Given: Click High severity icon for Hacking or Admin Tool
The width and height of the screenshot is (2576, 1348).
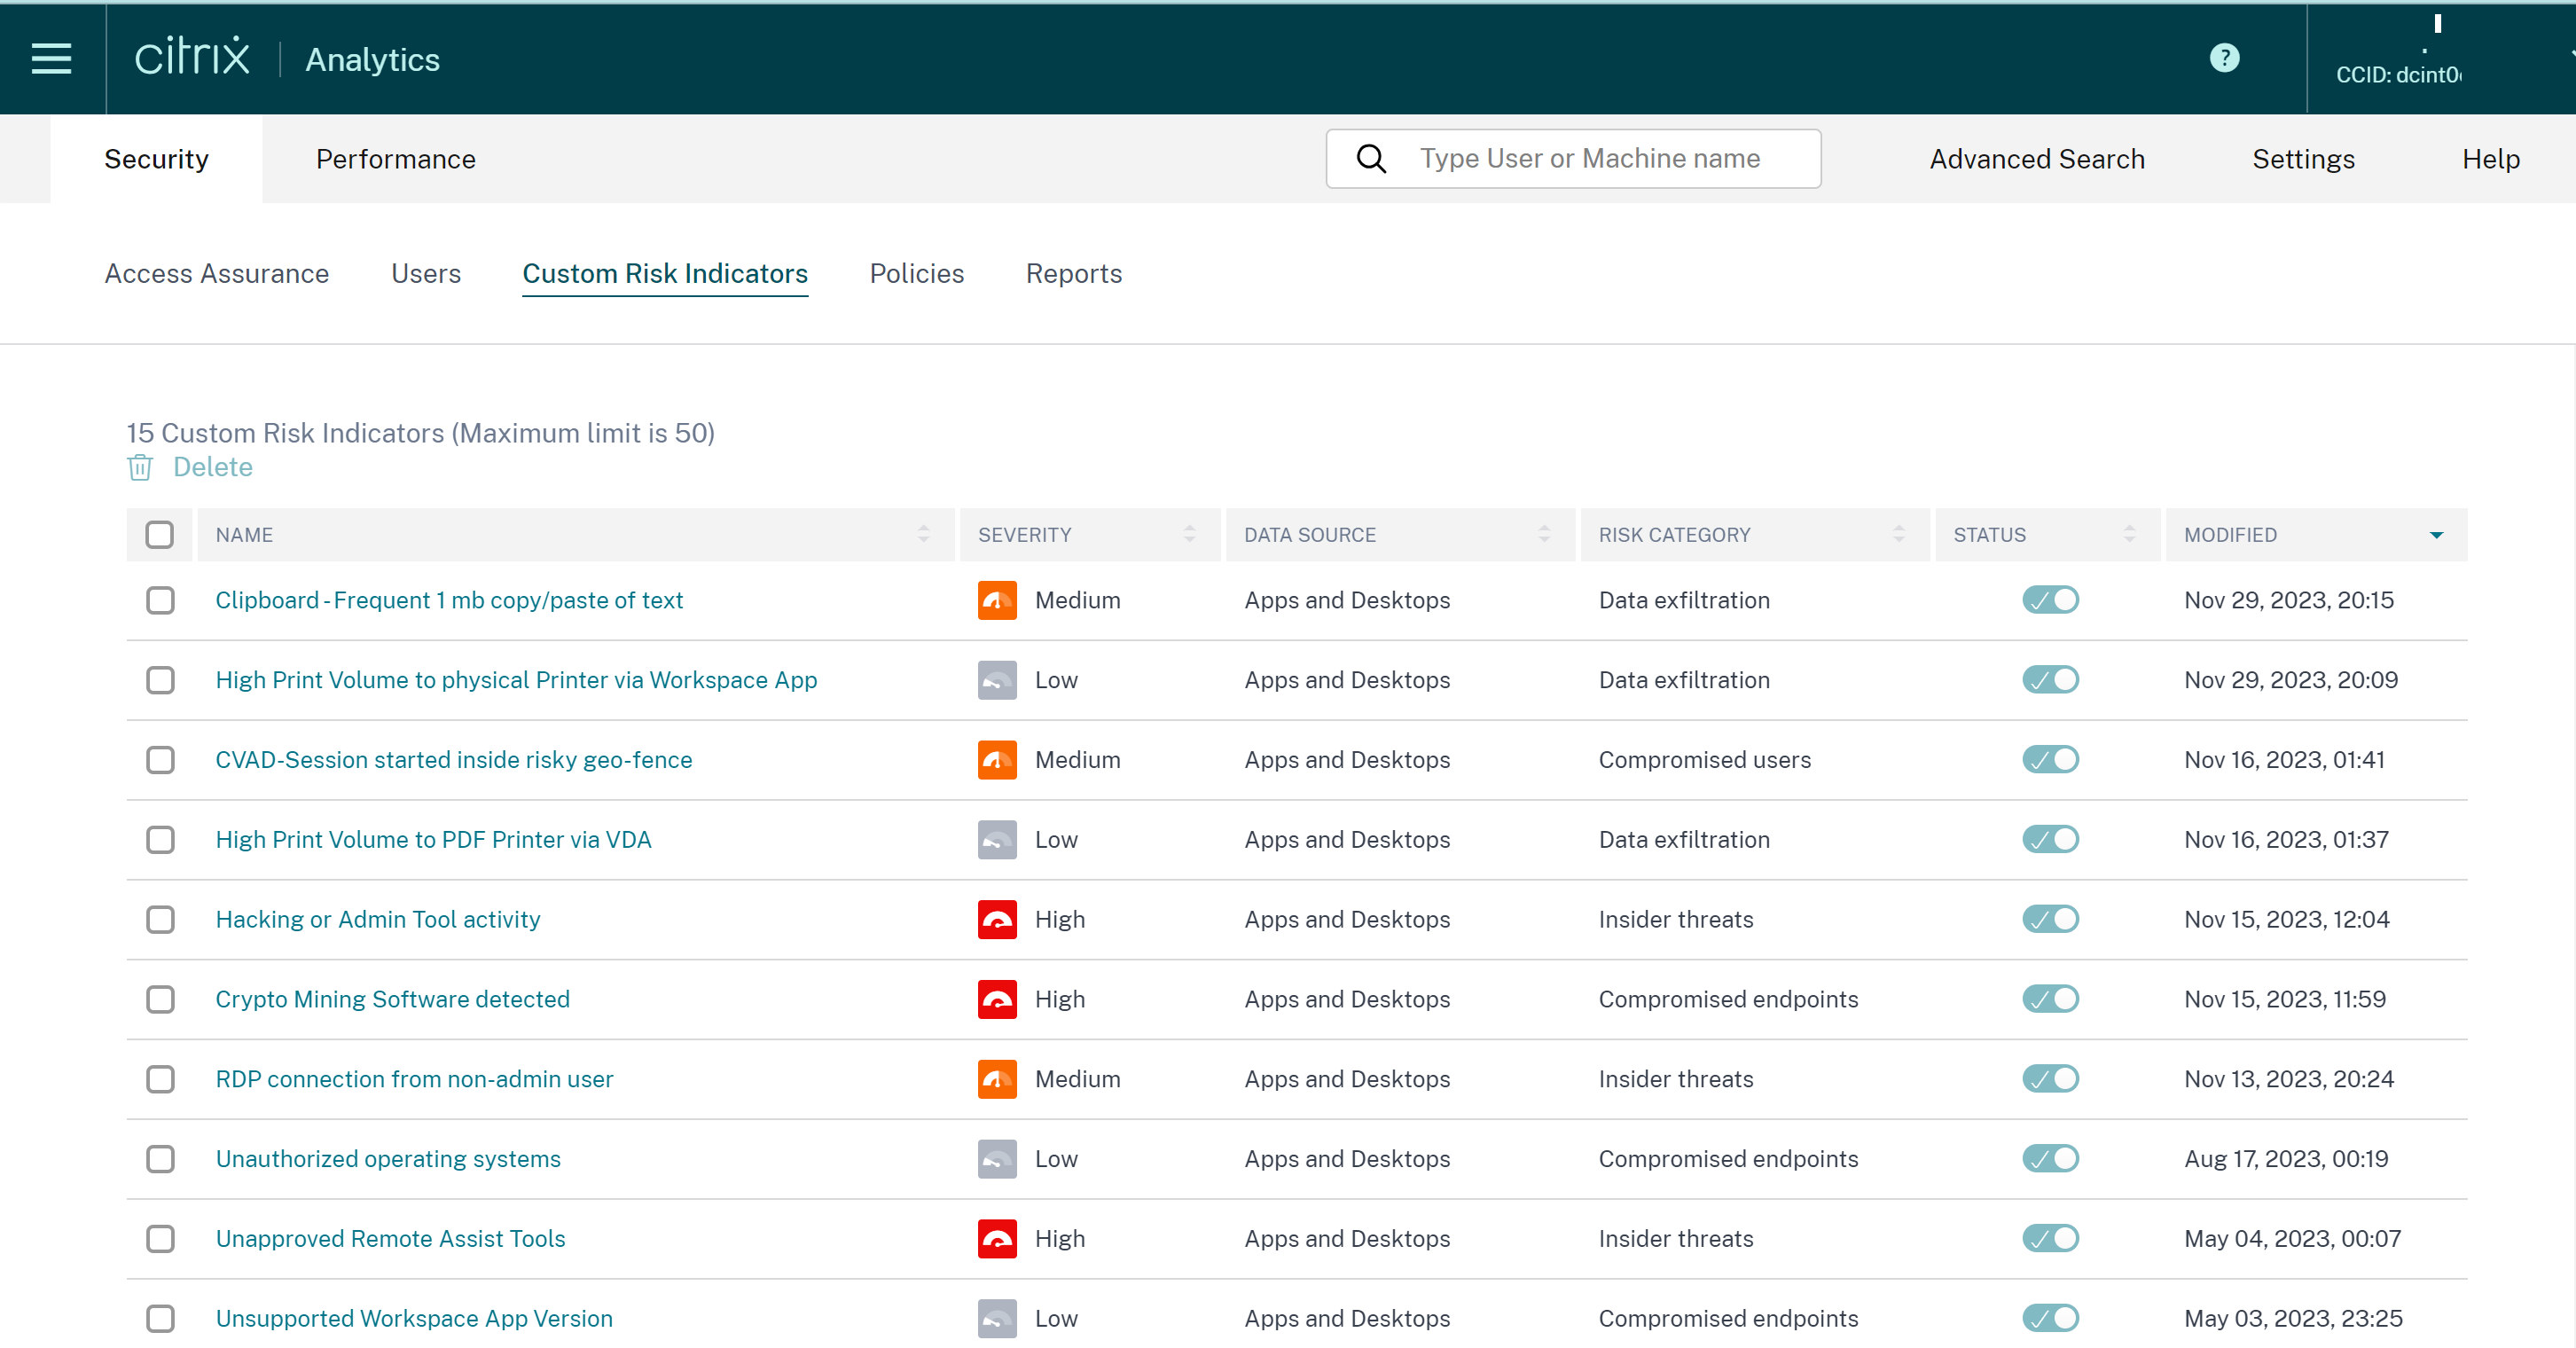Looking at the screenshot, I should (997, 919).
